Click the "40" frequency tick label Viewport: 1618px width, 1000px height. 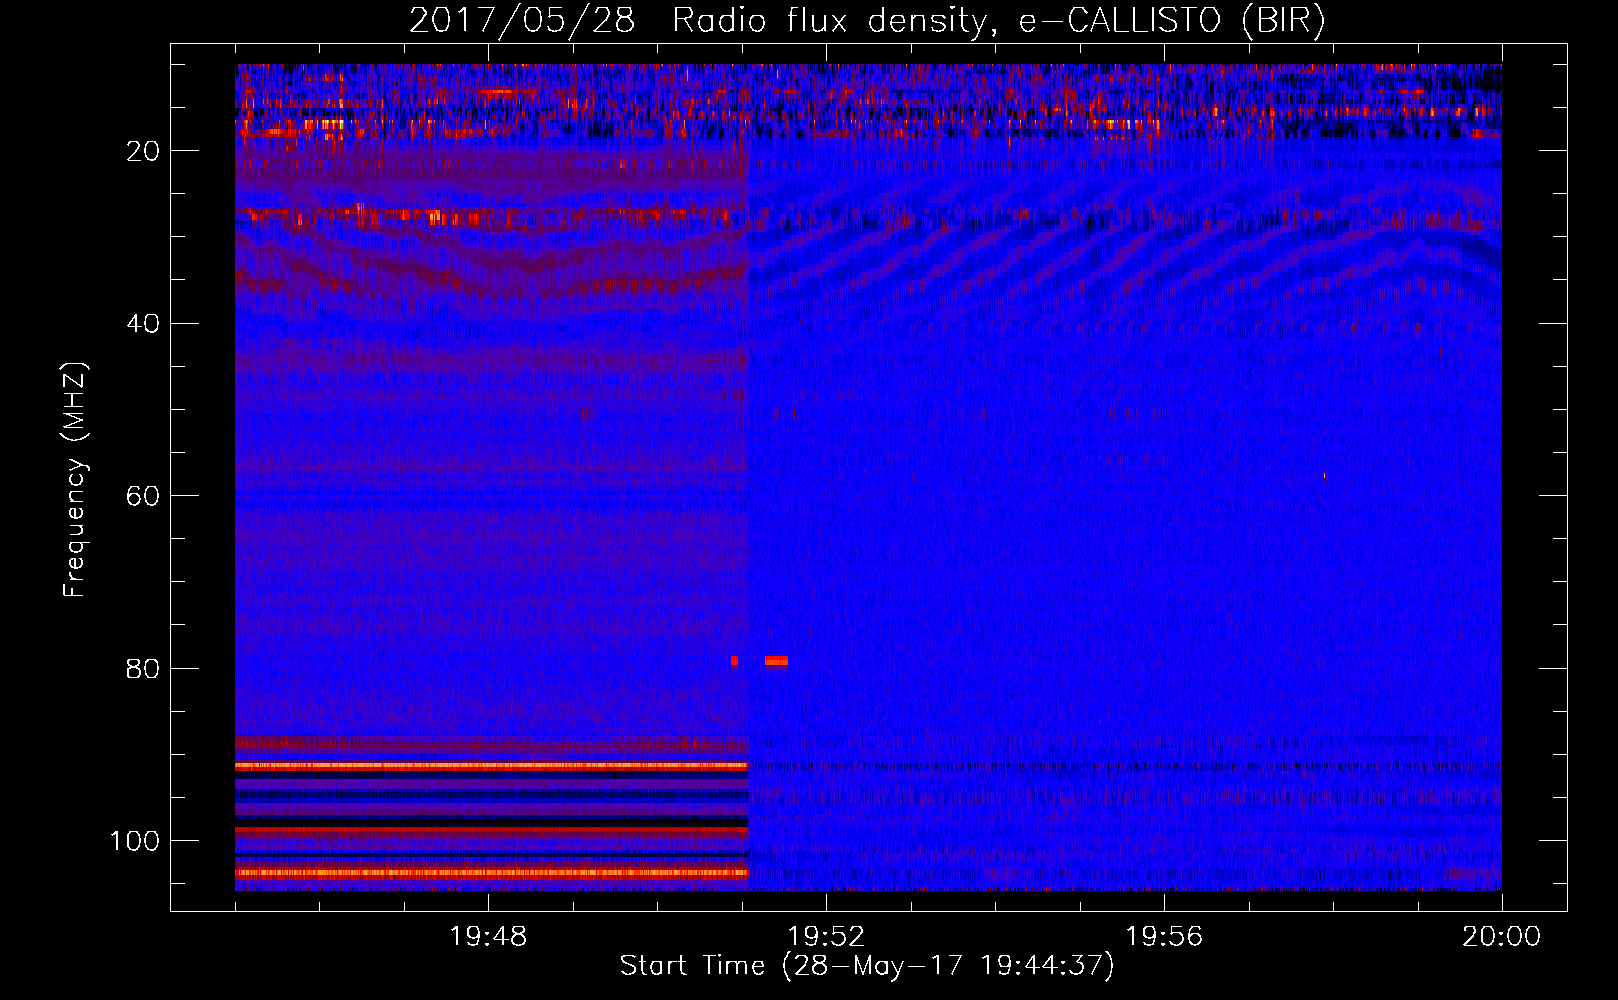pyautogui.click(x=143, y=323)
